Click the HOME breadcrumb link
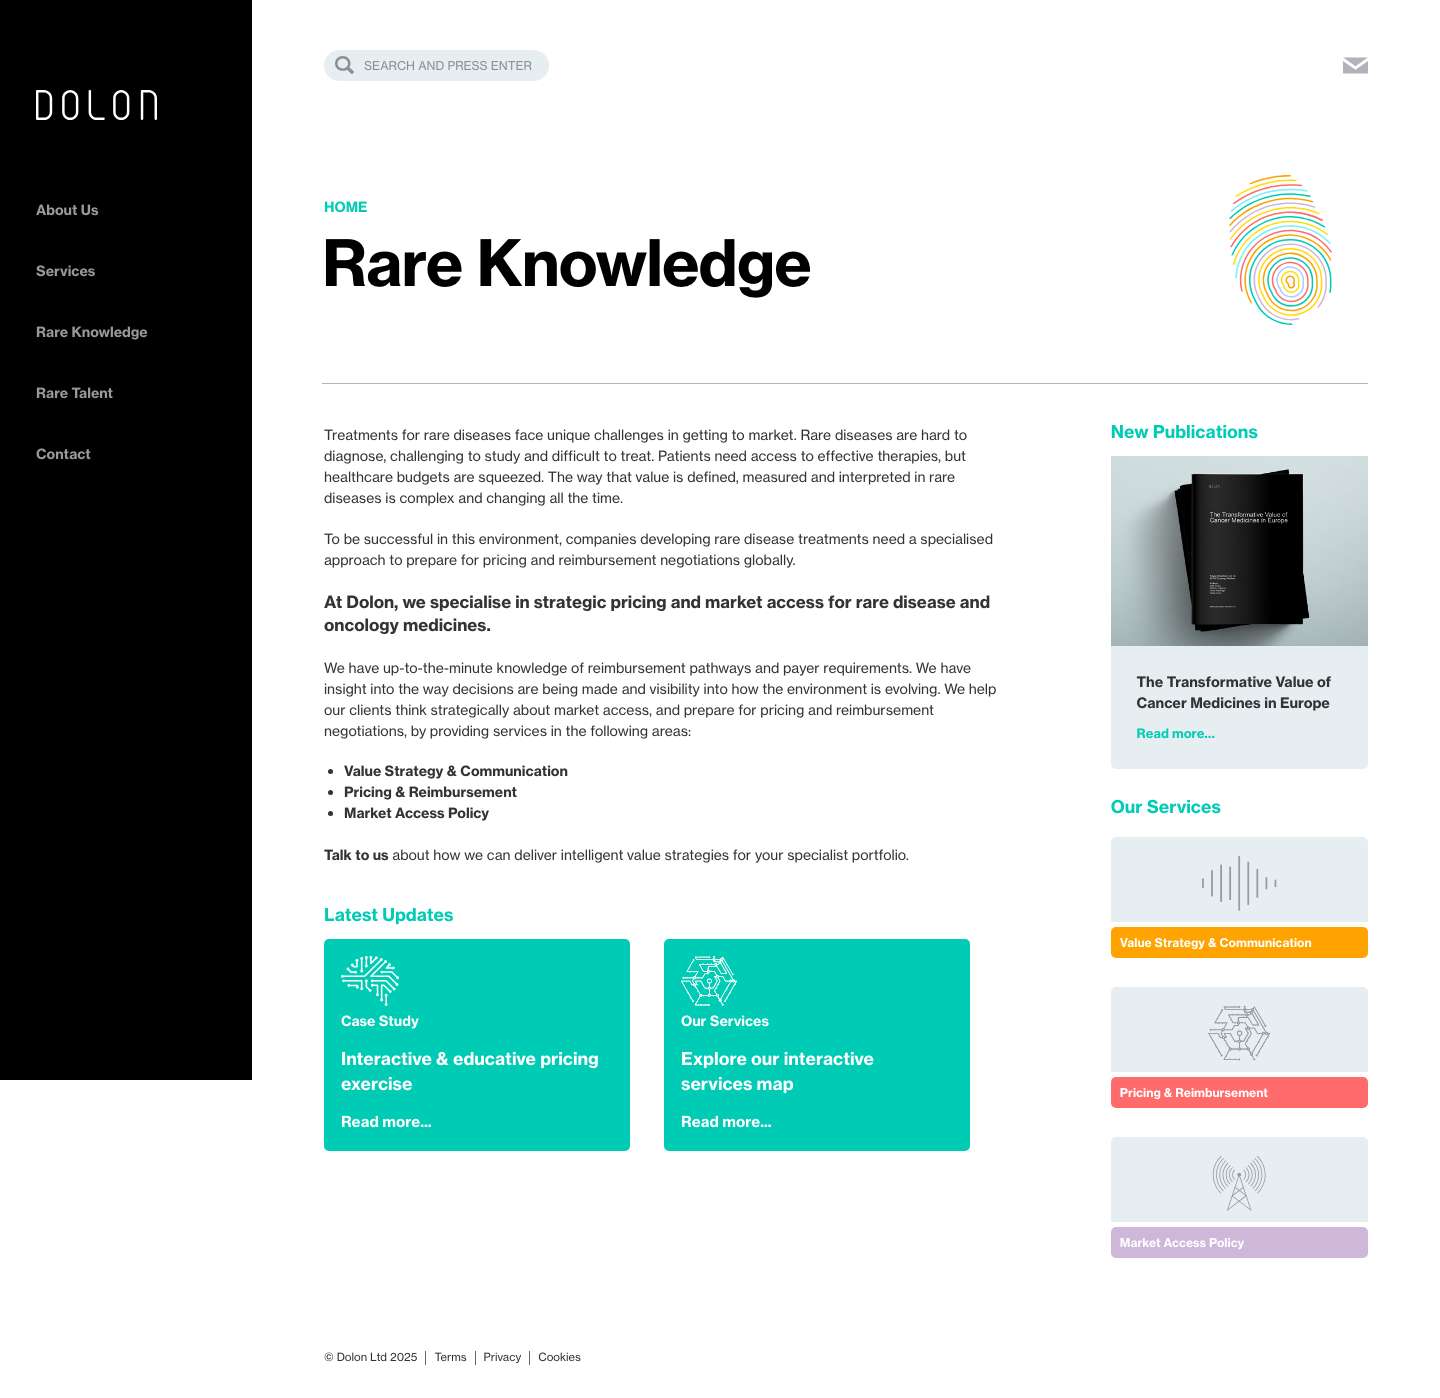The width and height of the screenshot is (1440, 1398). [x=345, y=207]
